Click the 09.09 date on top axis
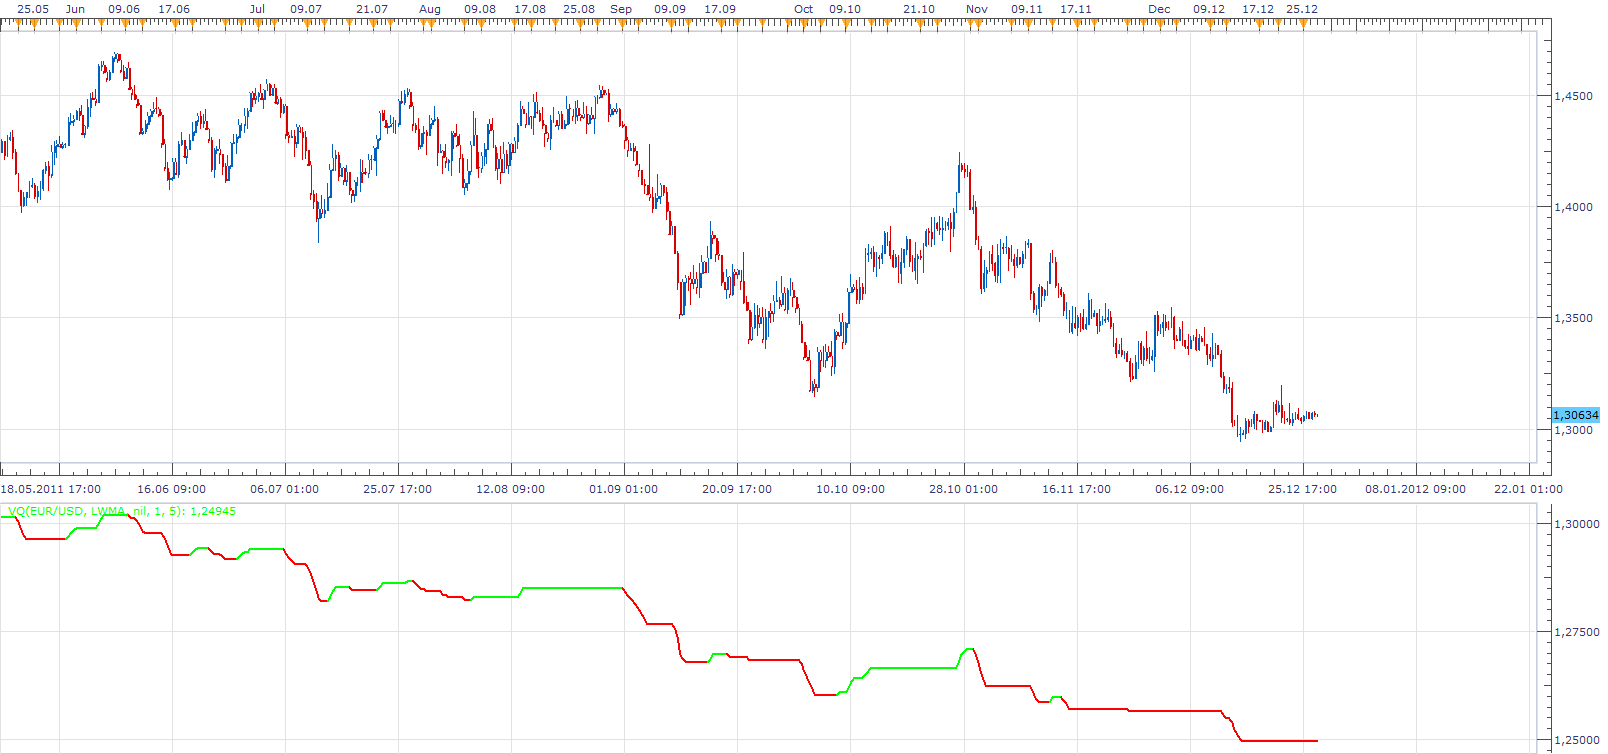 pyautogui.click(x=670, y=9)
